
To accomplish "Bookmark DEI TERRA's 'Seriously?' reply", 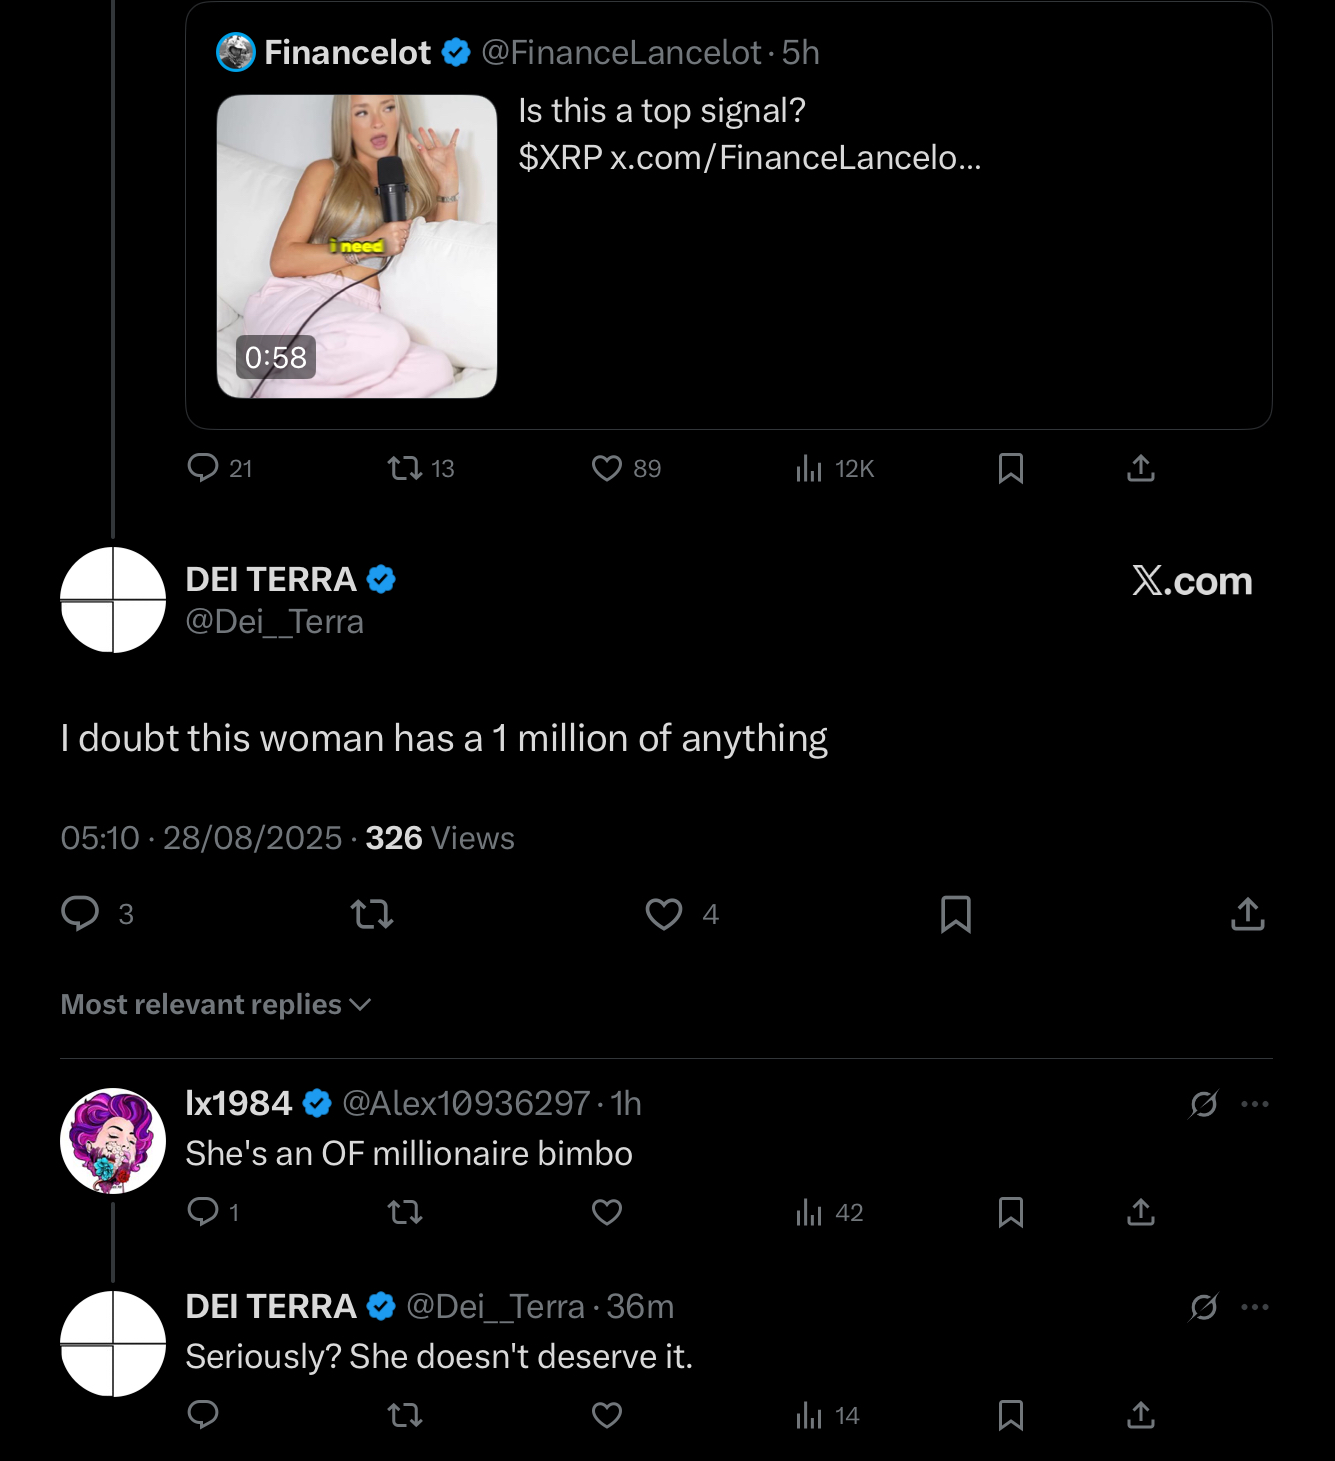I will [x=1011, y=1415].
